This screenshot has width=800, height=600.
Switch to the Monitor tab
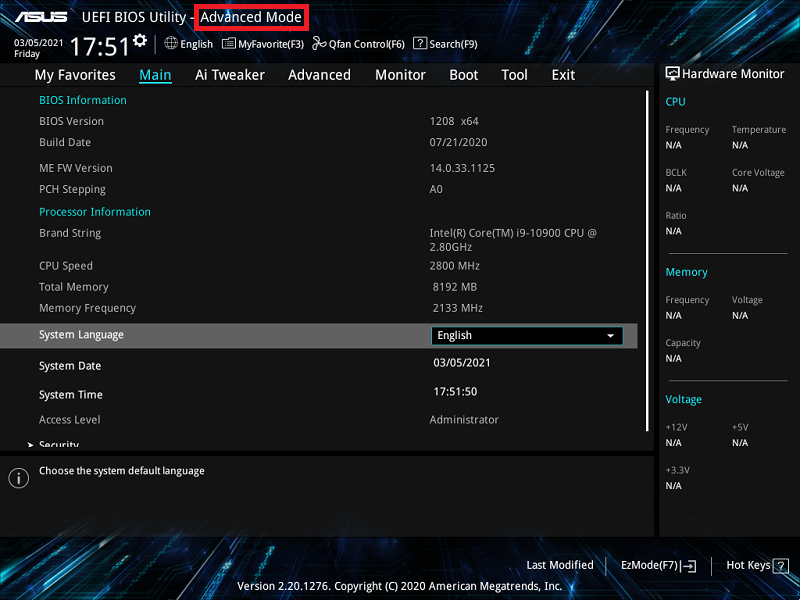click(x=400, y=75)
